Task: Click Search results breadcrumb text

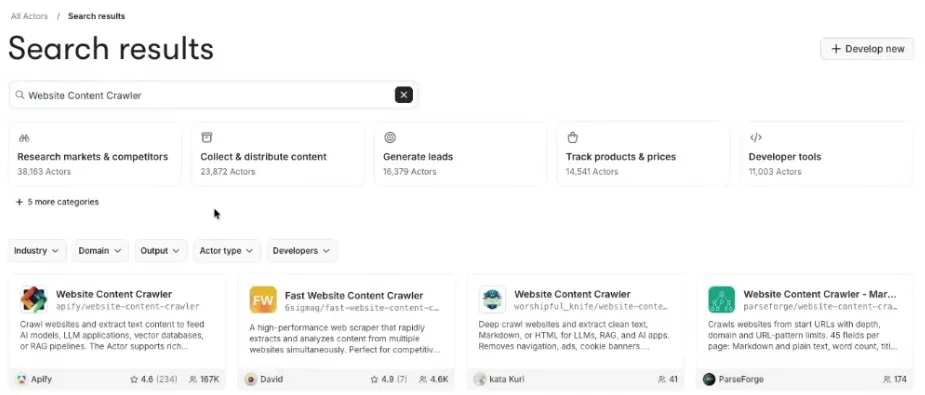Action: 96,16
